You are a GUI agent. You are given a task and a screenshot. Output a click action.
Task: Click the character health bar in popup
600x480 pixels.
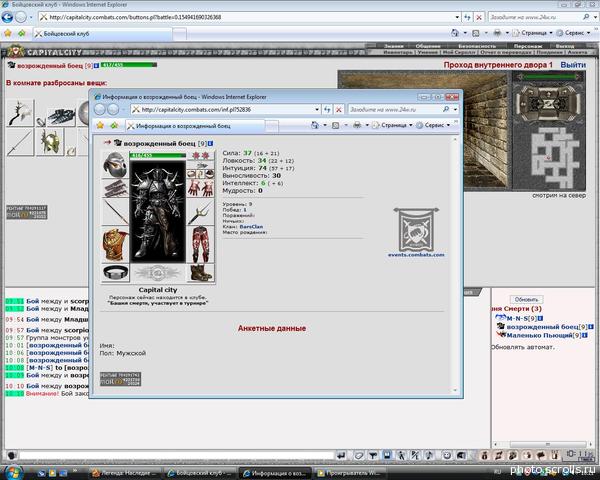pos(158,155)
